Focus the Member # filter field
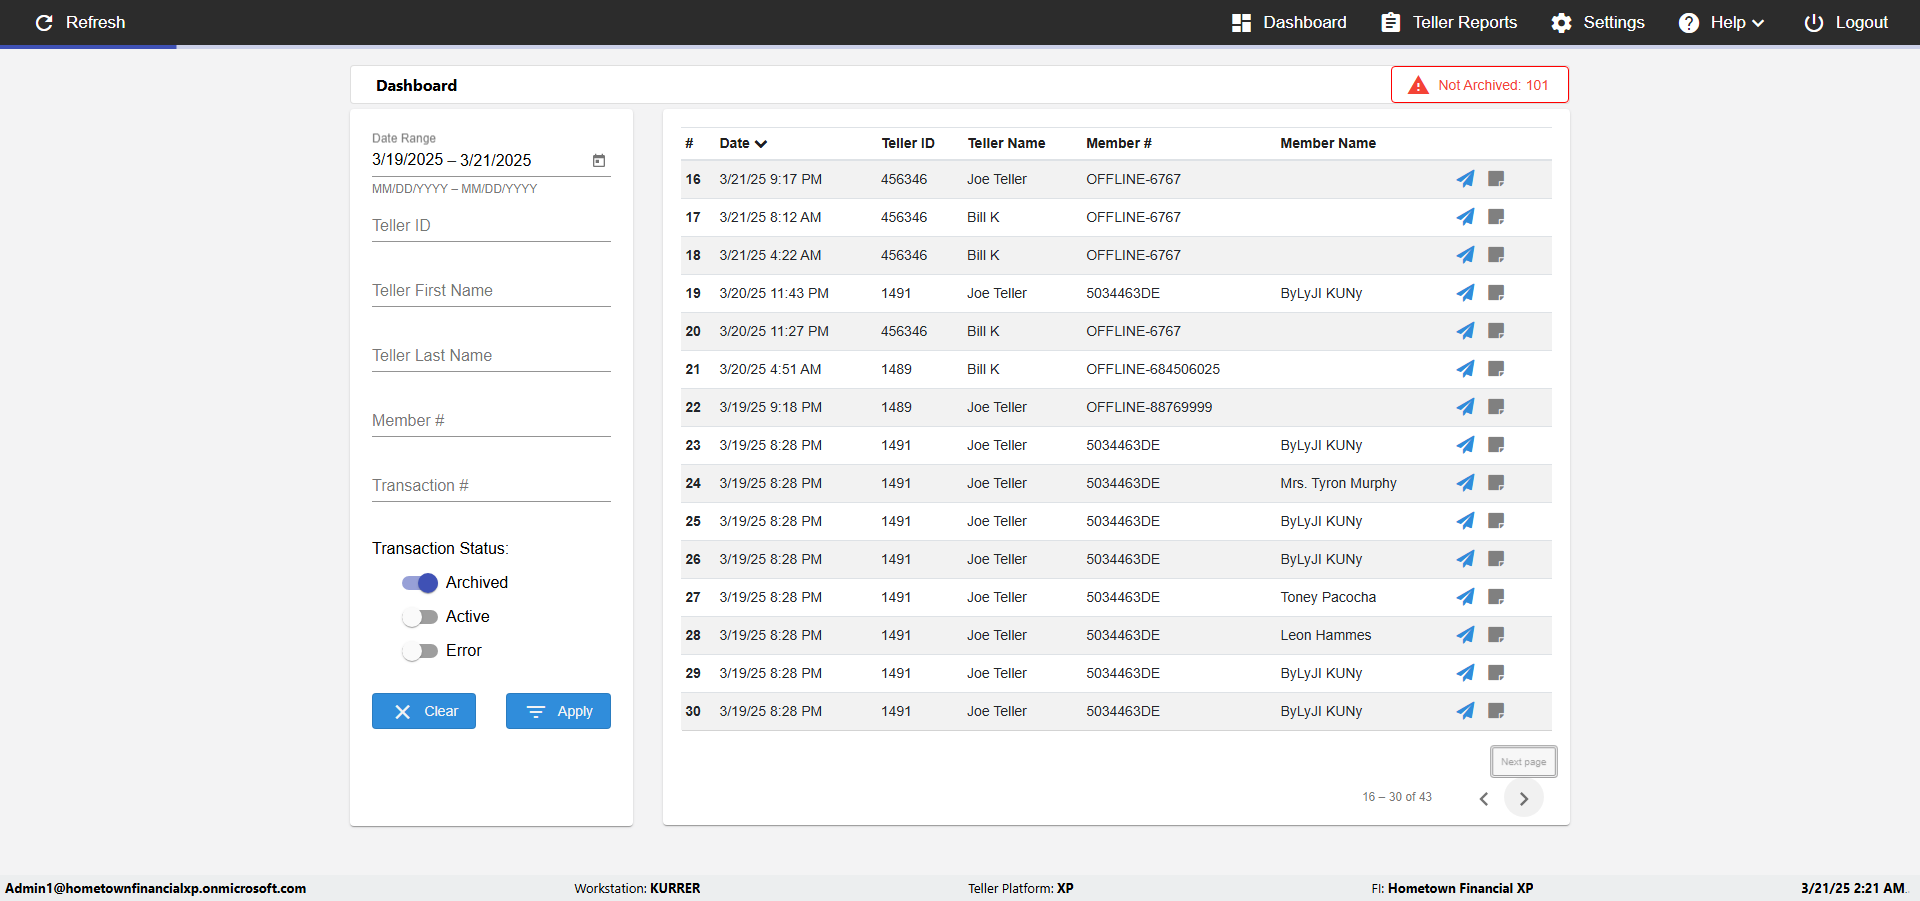 pyautogui.click(x=491, y=421)
